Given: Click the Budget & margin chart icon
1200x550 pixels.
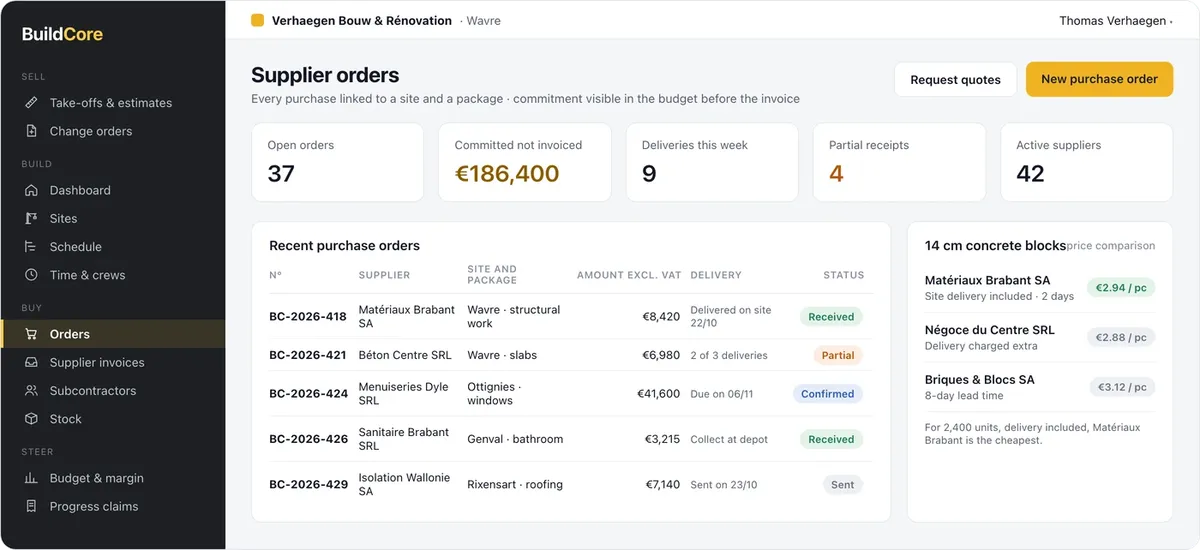Looking at the screenshot, I should [31, 478].
